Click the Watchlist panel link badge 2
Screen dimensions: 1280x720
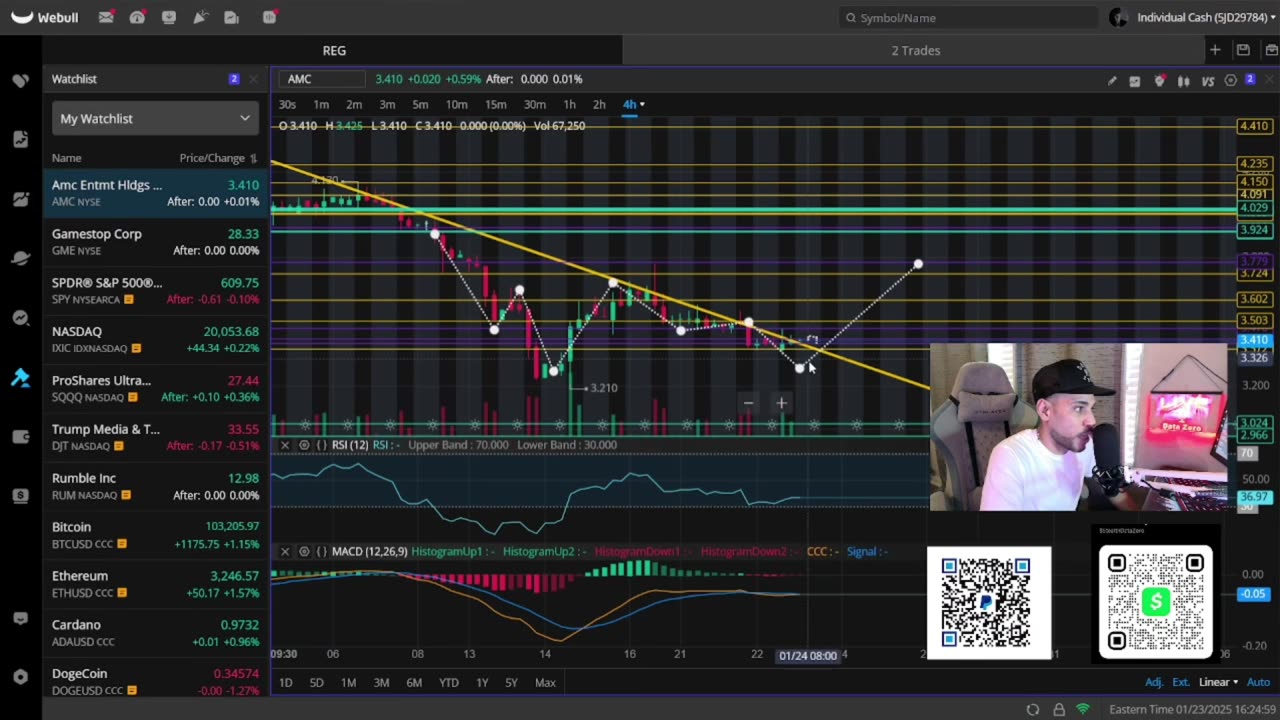click(234, 79)
